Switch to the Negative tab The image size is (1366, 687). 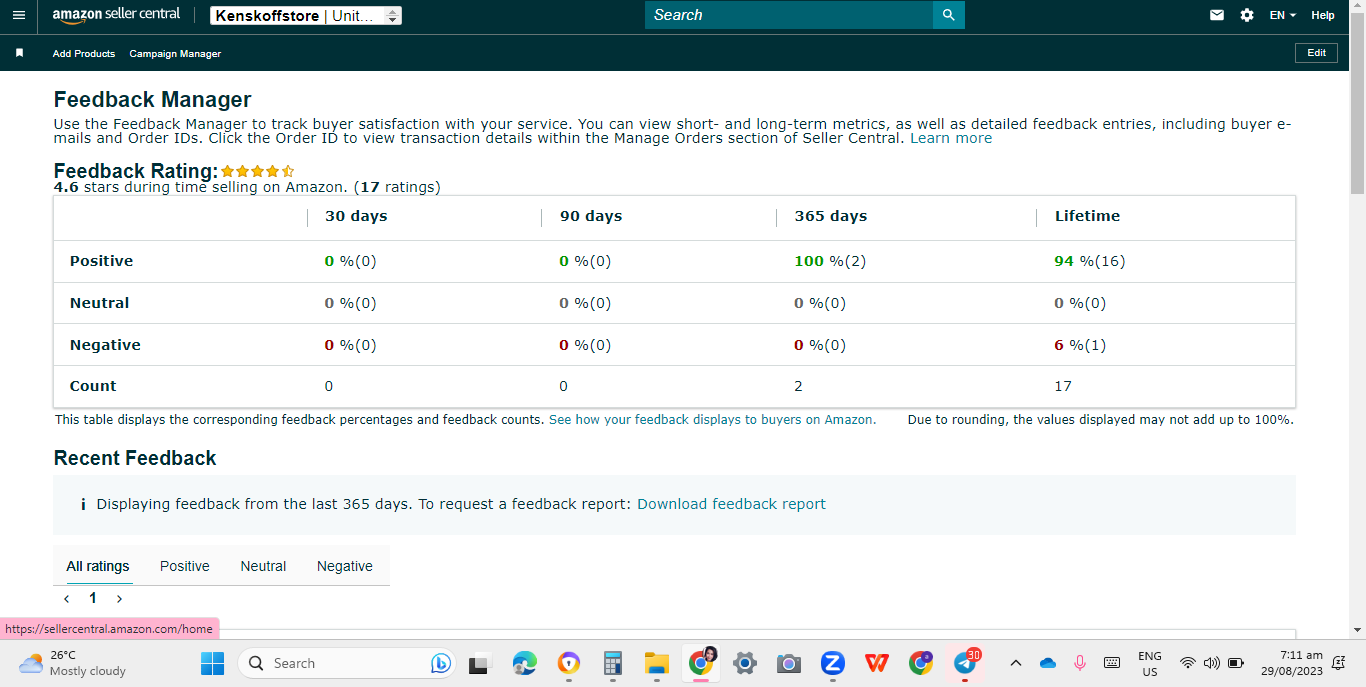click(x=345, y=566)
